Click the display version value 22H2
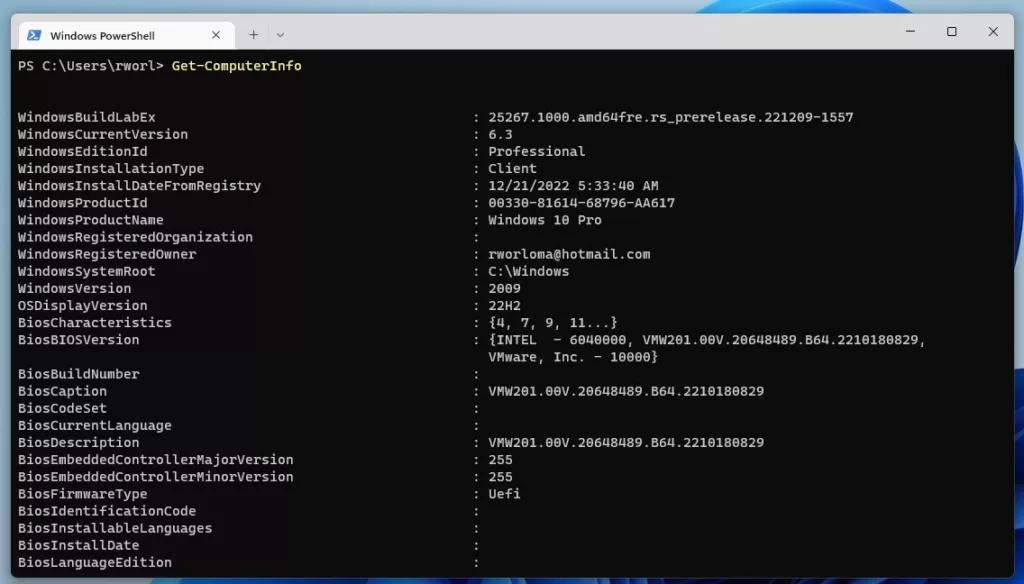Screen dimensions: 1024x584 point(504,306)
